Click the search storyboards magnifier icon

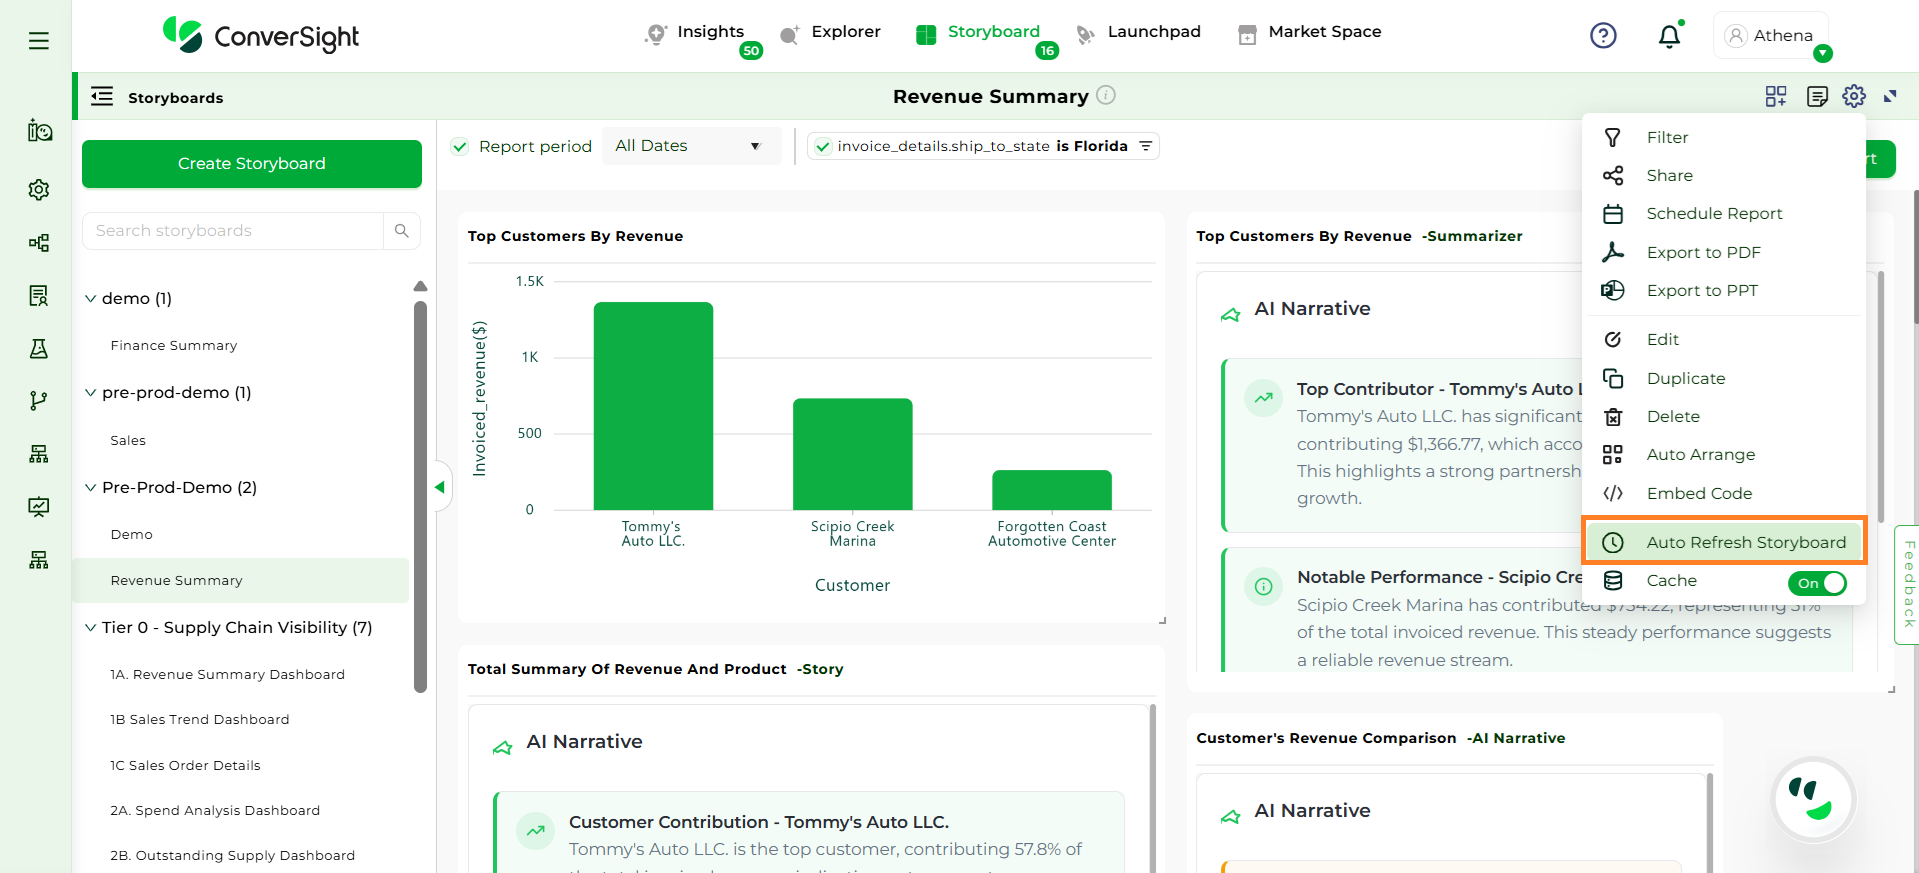[402, 231]
